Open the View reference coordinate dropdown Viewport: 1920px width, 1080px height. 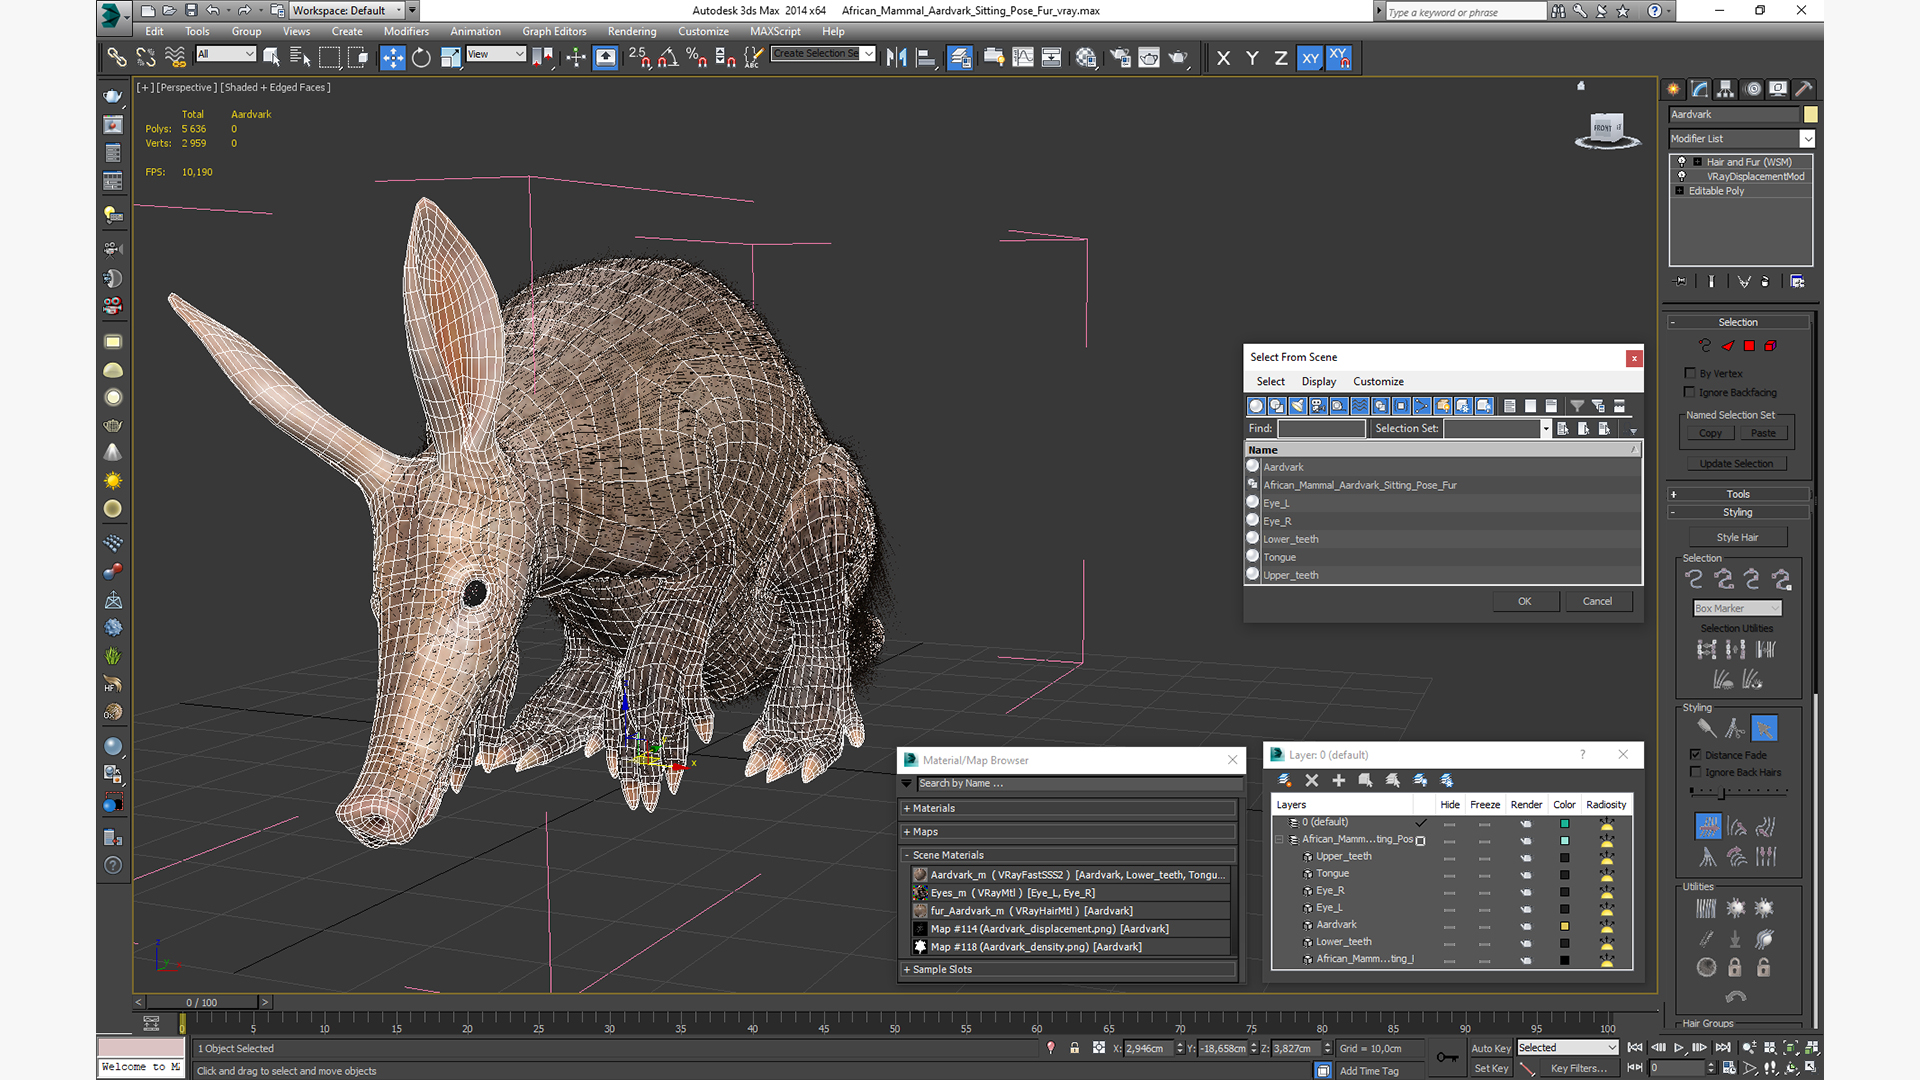tap(495, 54)
